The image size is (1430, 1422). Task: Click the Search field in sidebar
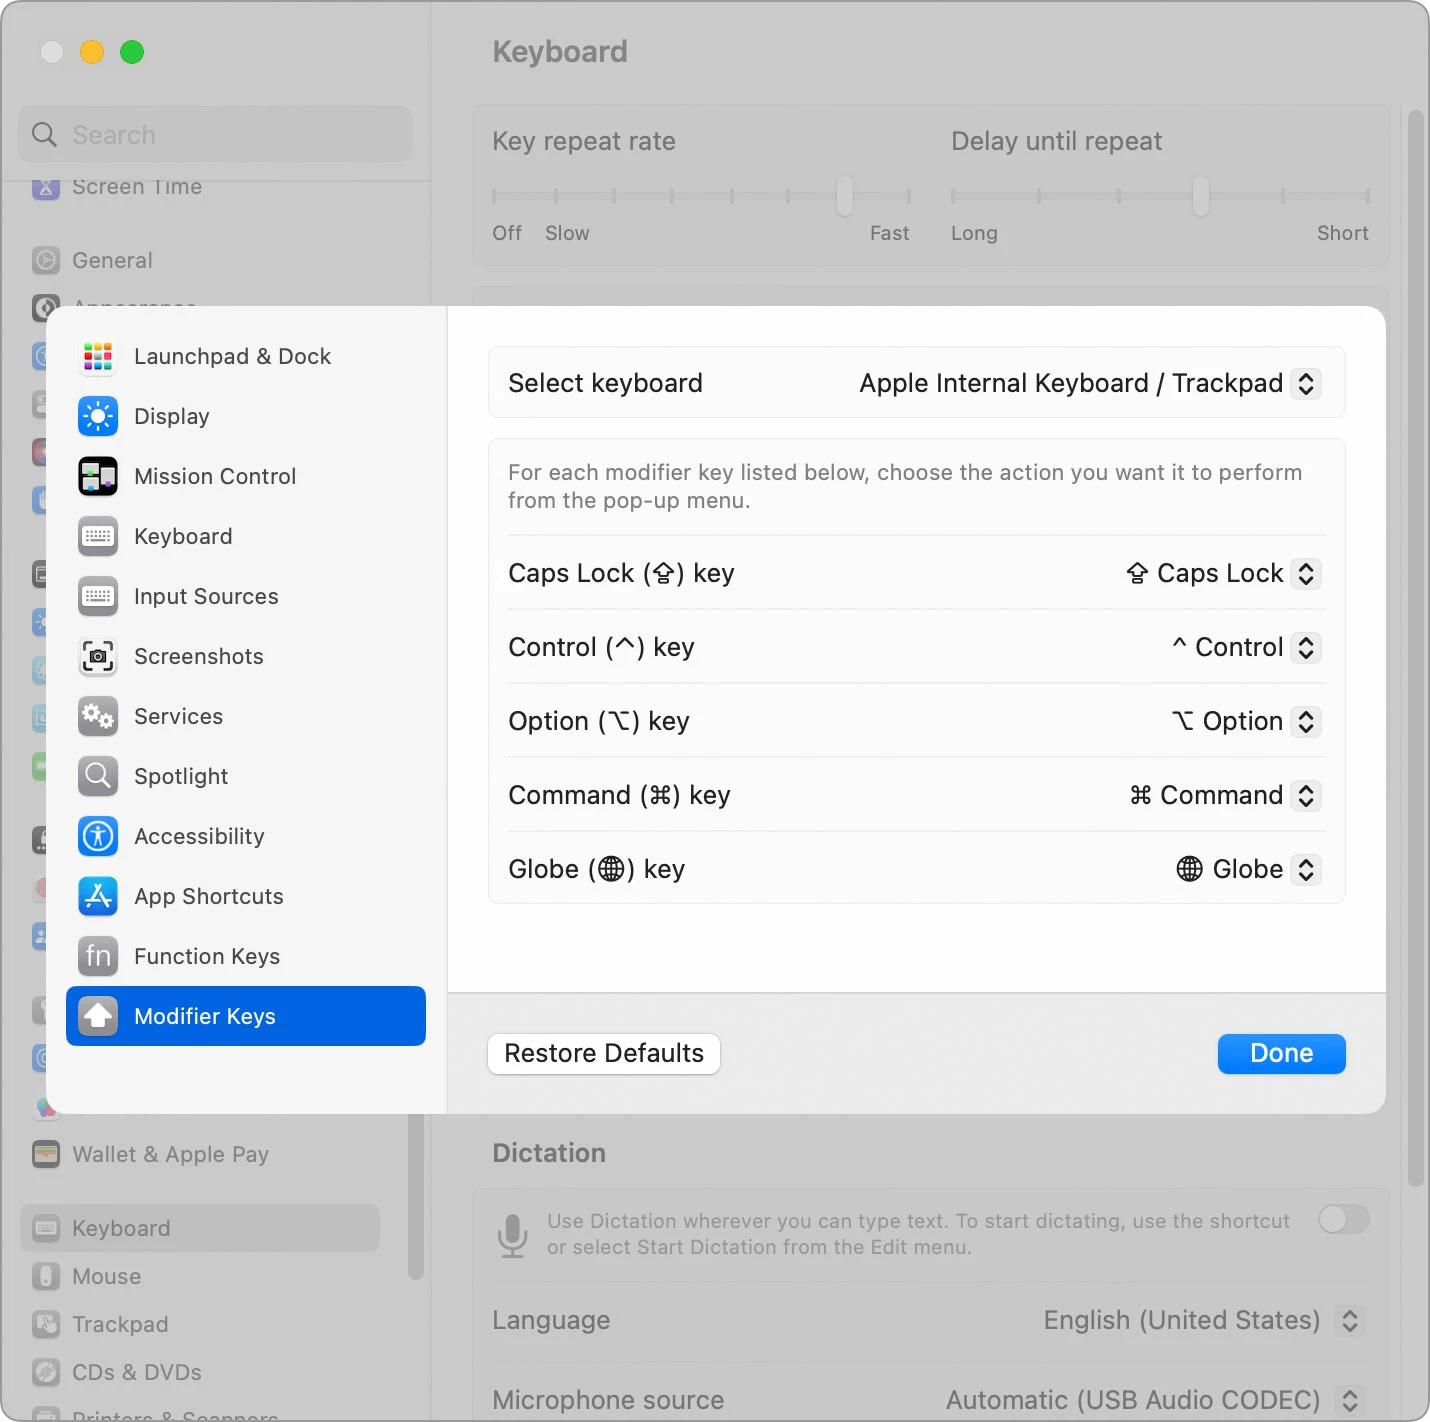215,134
